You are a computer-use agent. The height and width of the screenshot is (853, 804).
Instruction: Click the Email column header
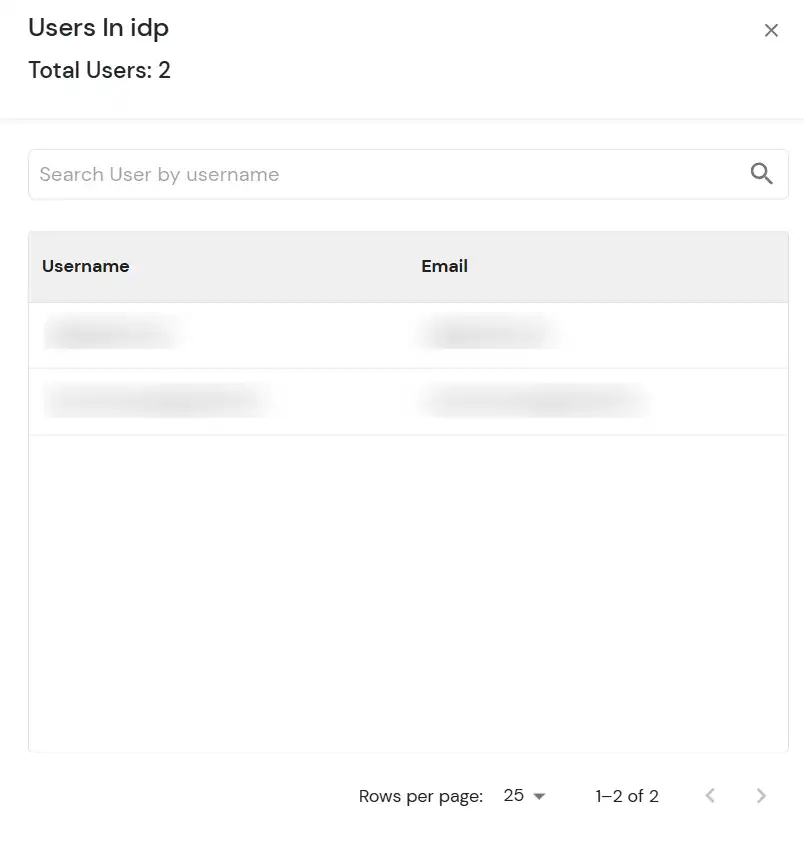(x=444, y=266)
